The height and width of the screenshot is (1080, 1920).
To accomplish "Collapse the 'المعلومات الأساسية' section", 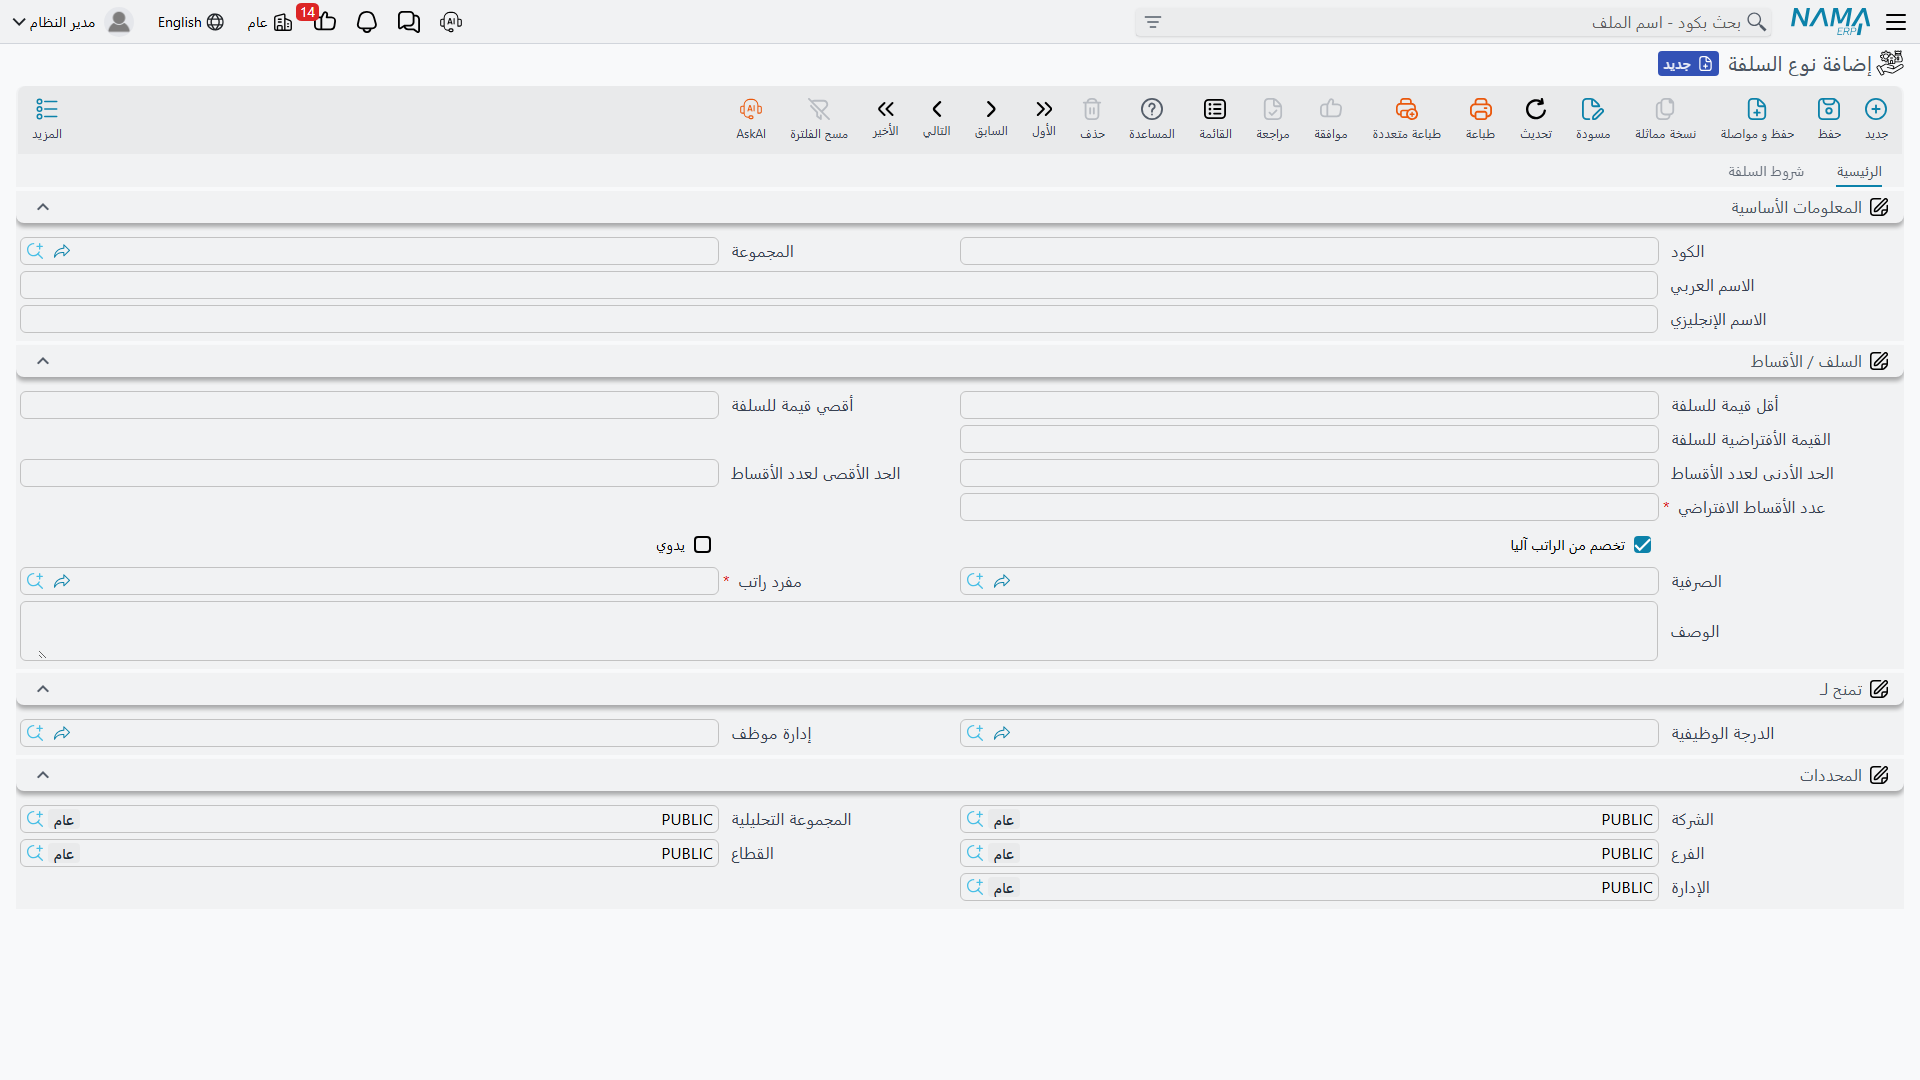I will (x=43, y=207).
